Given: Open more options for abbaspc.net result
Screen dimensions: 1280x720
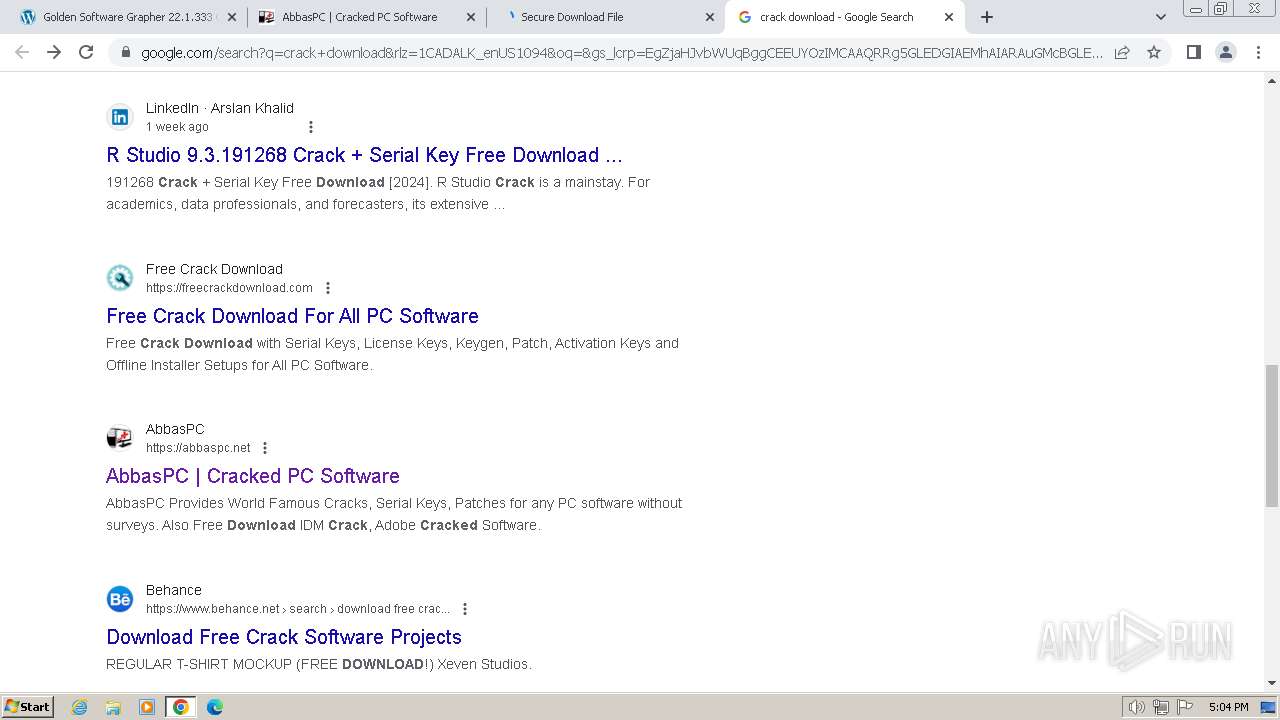Looking at the screenshot, I should [265, 448].
